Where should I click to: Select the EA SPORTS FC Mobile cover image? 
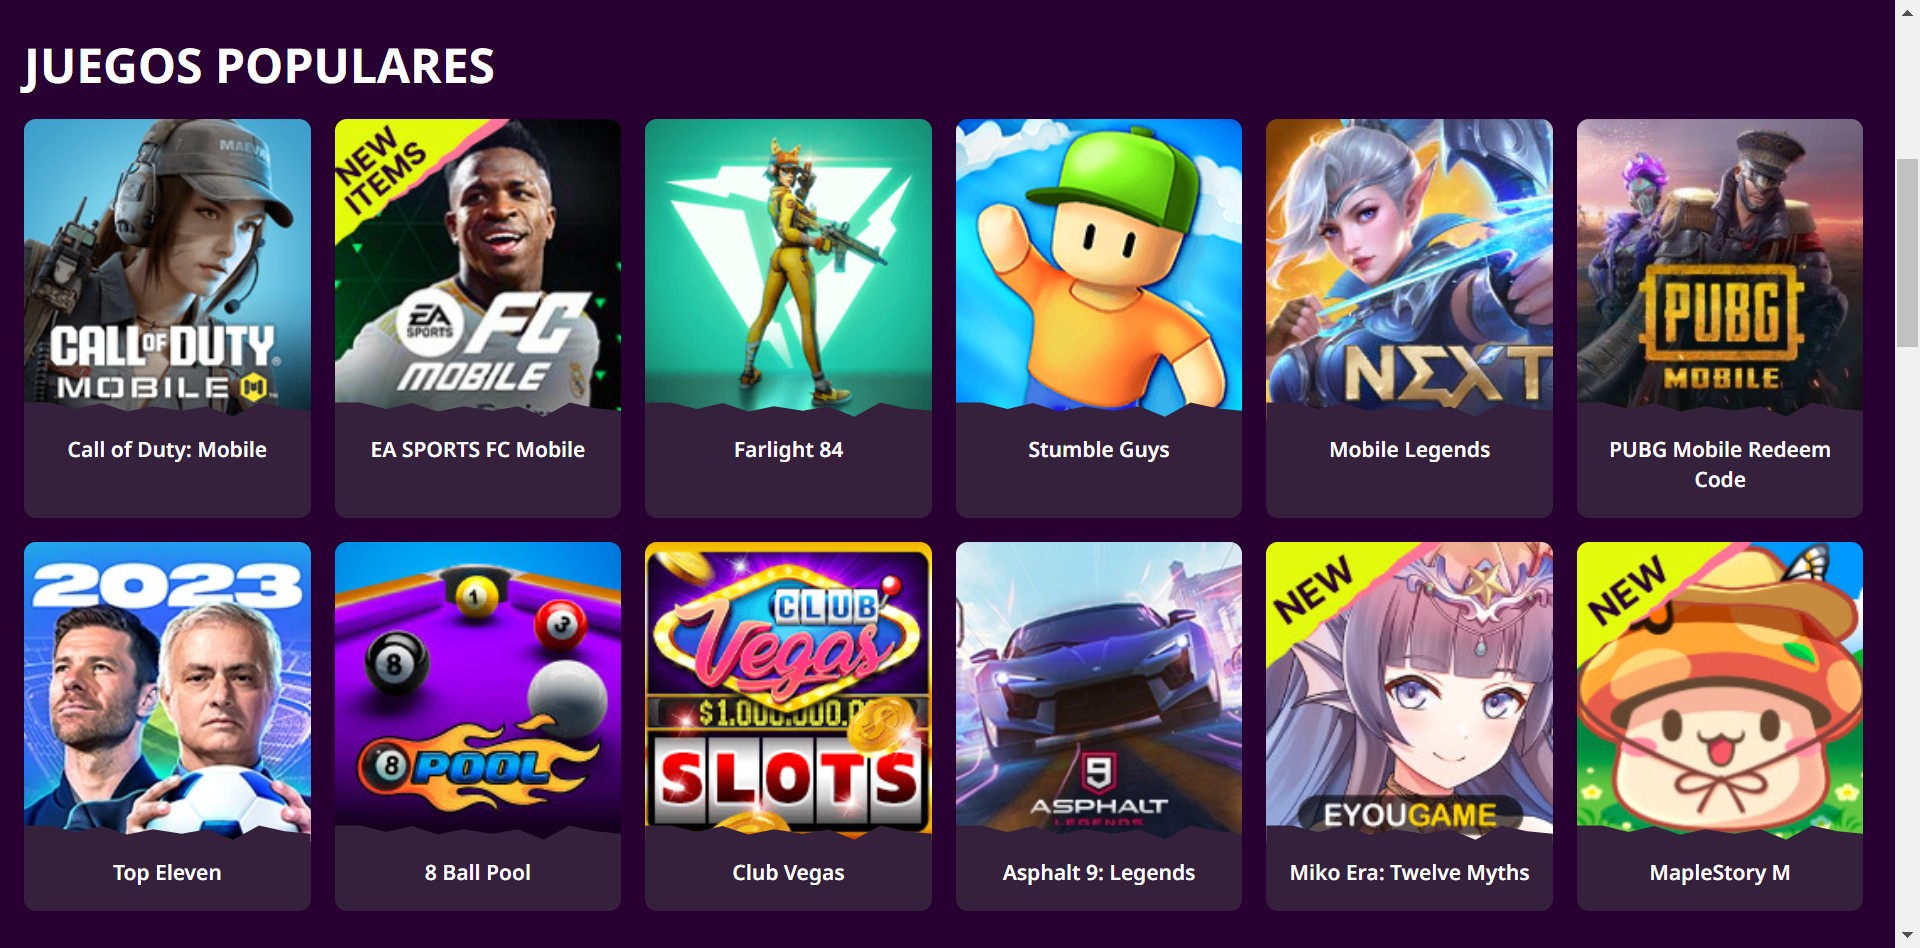pos(478,265)
